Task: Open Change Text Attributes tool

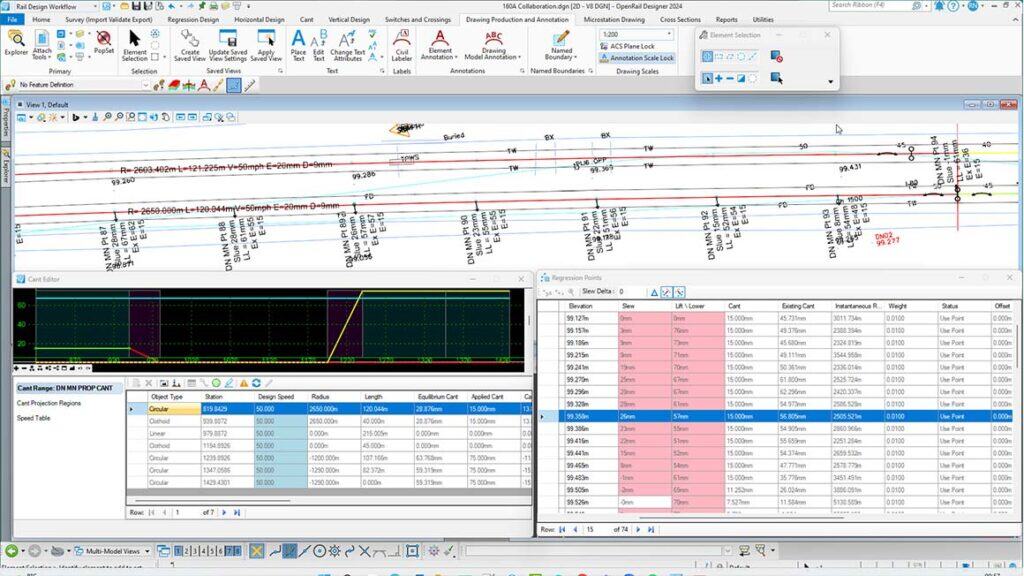Action: point(347,46)
